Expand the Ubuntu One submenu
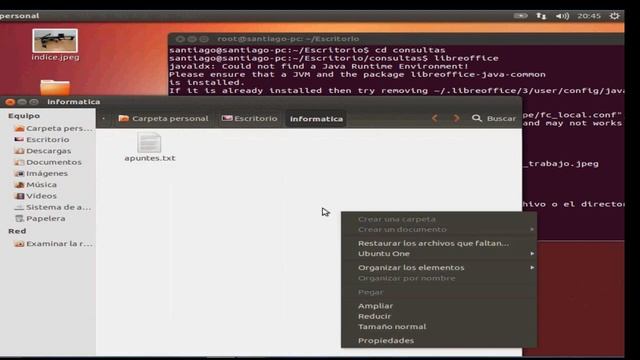This screenshot has height=360, width=640. 439,253
